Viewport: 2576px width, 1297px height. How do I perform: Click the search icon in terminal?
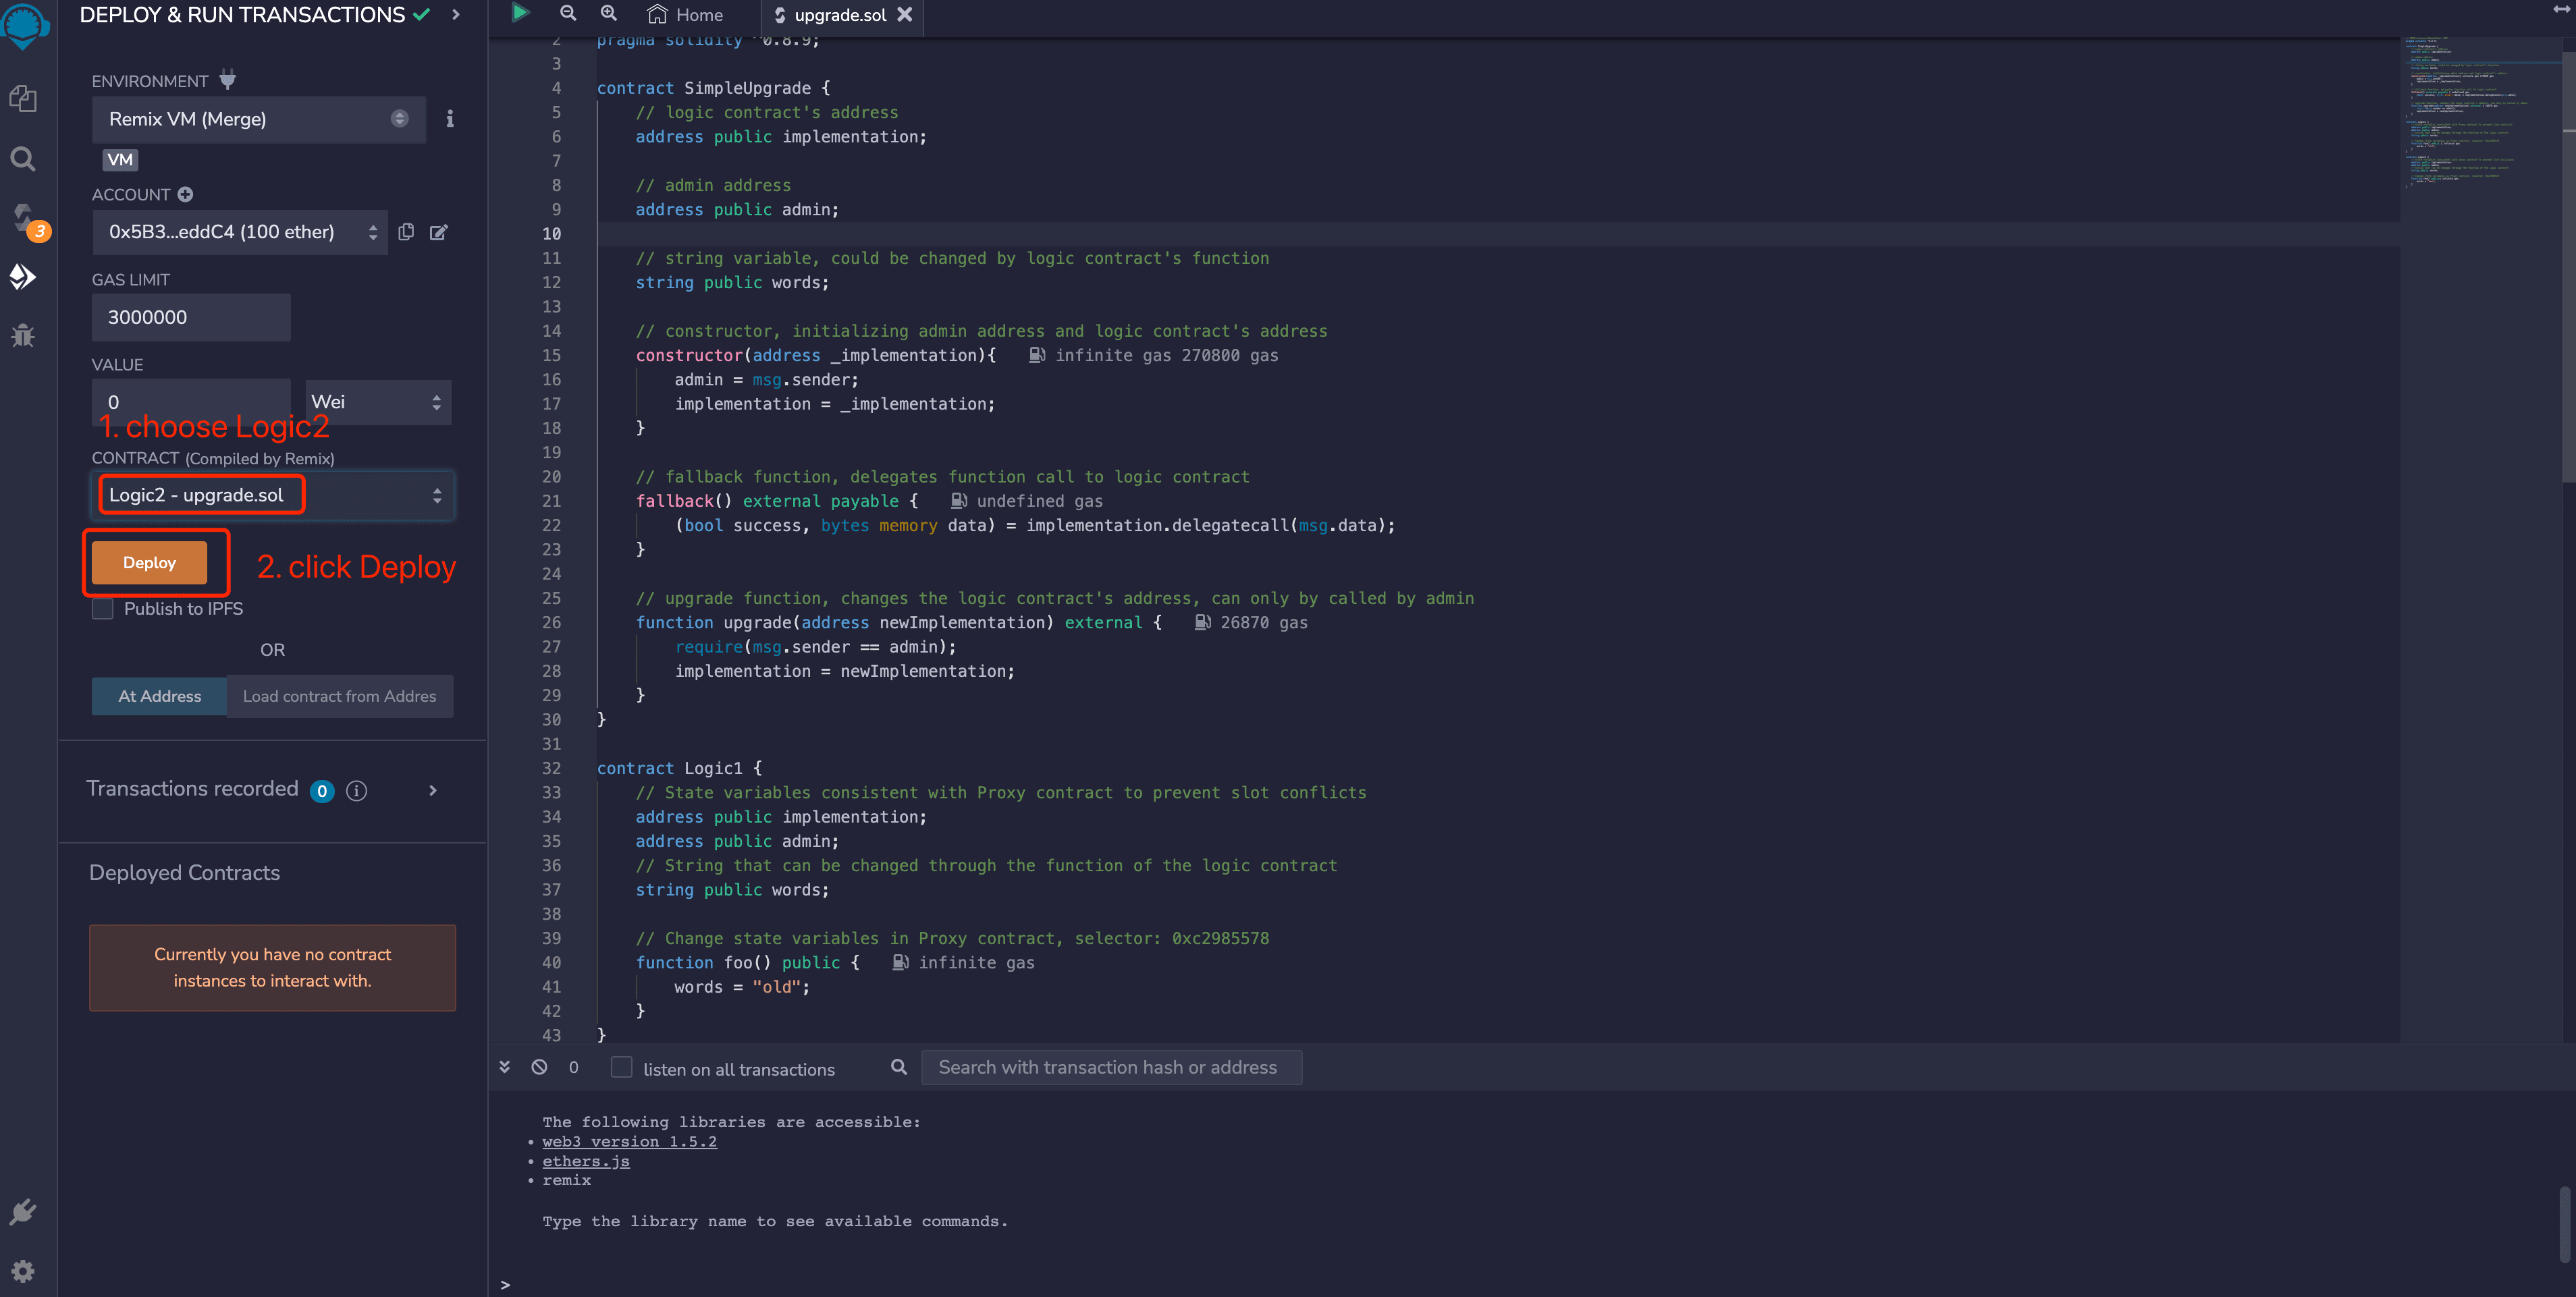[898, 1067]
